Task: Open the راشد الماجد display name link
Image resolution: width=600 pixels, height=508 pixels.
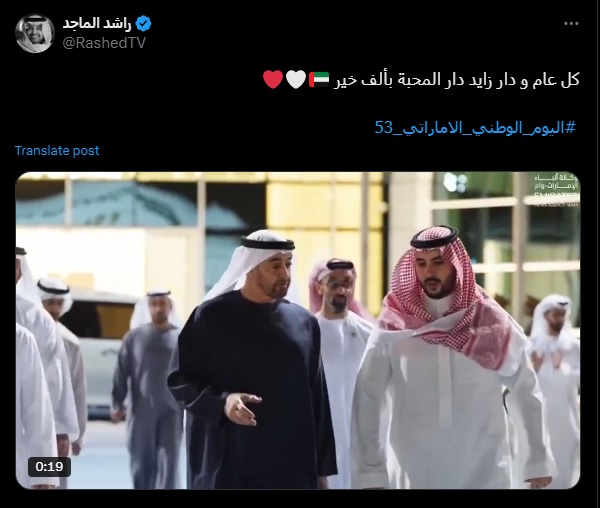Action: pos(97,24)
